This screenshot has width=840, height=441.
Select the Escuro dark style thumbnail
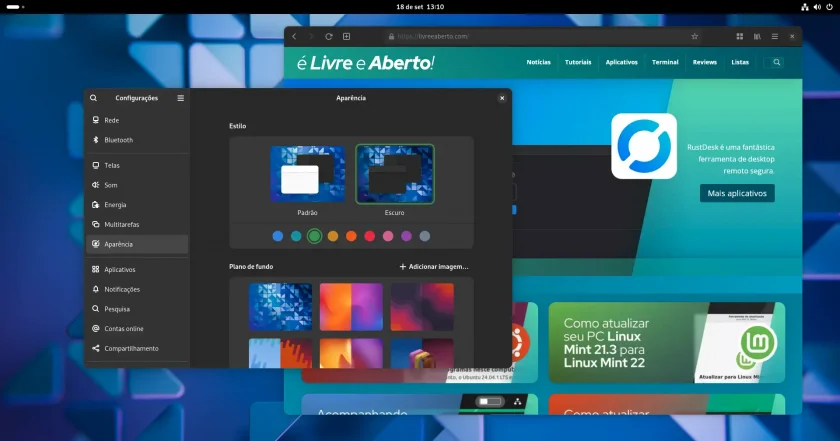click(395, 174)
